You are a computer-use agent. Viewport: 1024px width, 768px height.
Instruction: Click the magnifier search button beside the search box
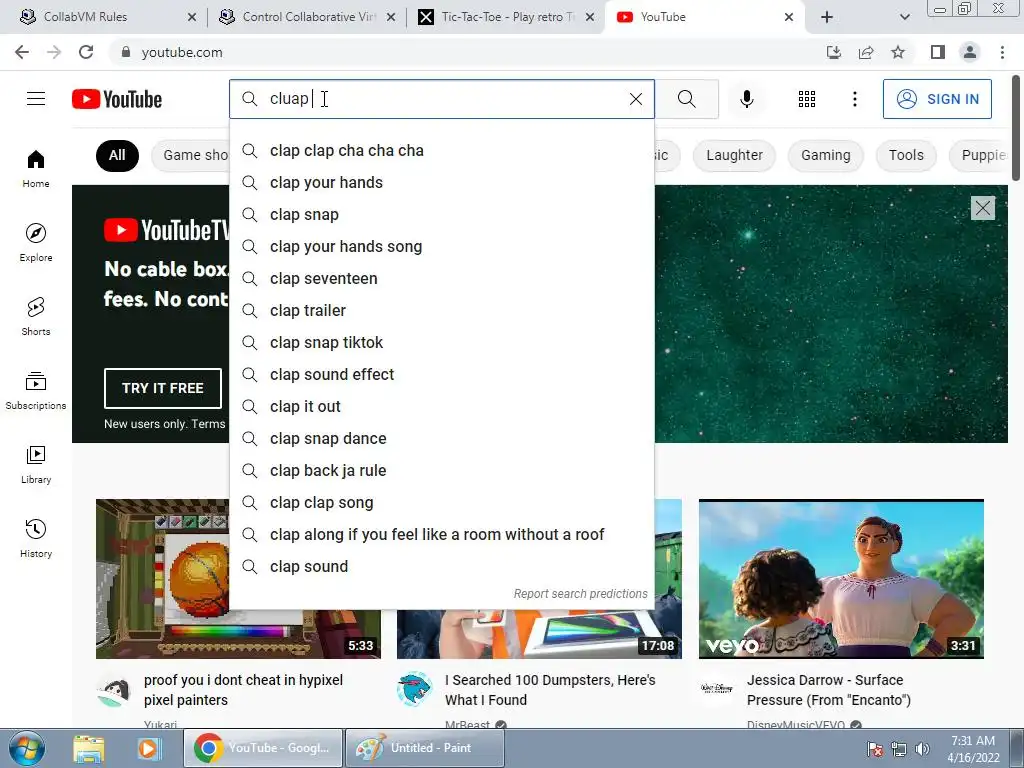[686, 99]
